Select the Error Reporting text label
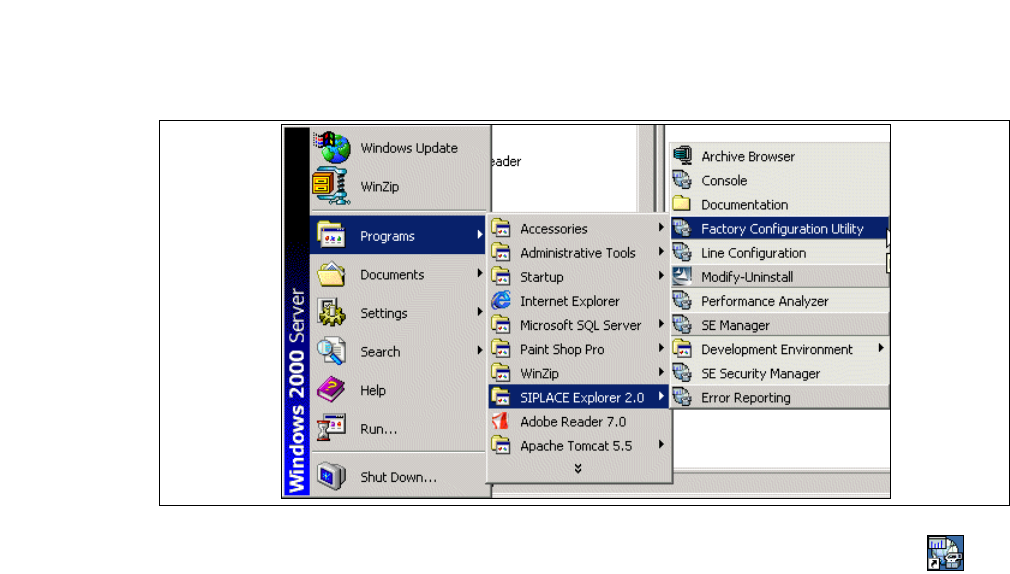This screenshot has height=574, width=1010. pyautogui.click(x=746, y=398)
